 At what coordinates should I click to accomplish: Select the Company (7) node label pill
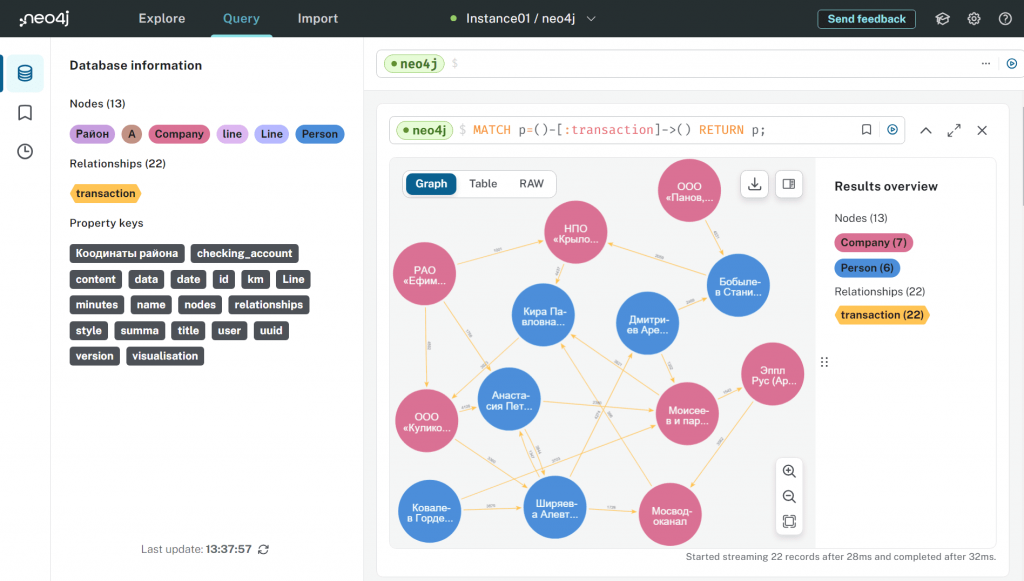pos(873,242)
